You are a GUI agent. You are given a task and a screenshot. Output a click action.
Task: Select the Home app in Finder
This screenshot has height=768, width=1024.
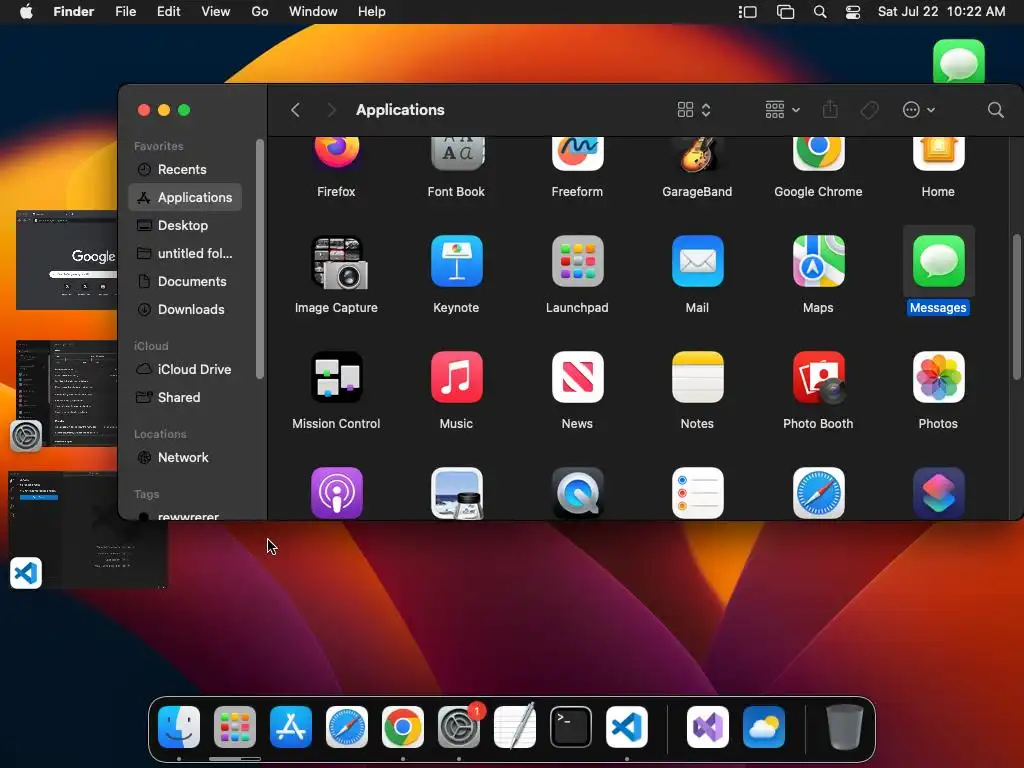point(938,153)
